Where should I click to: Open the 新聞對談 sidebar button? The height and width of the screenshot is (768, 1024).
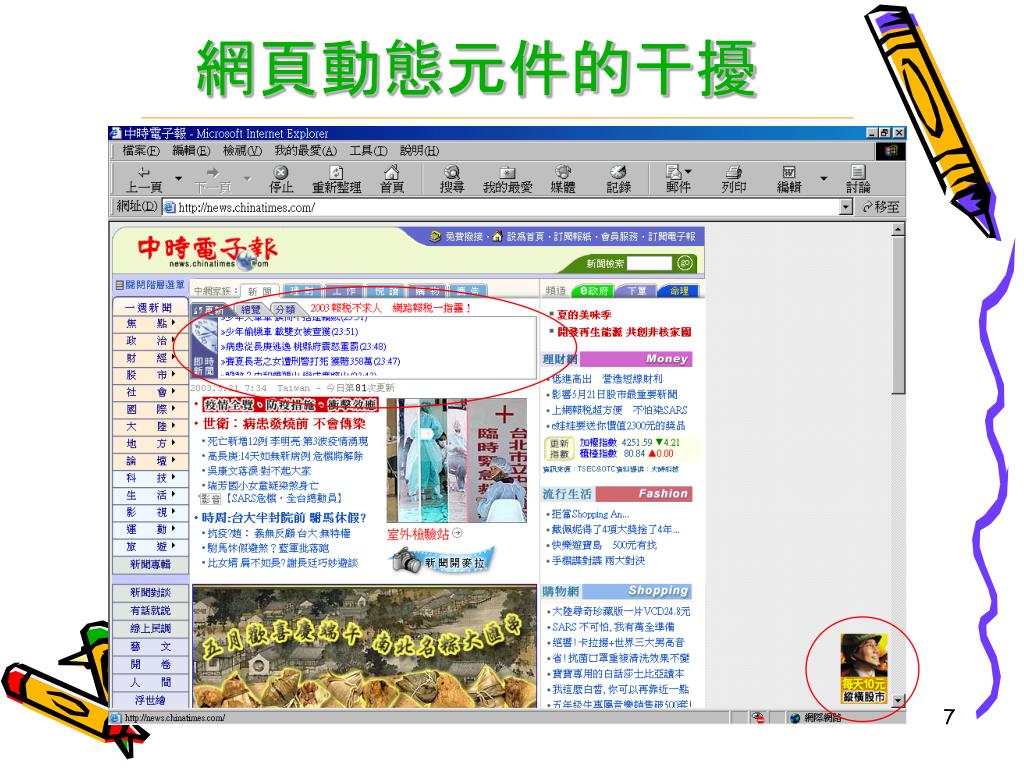pos(150,592)
